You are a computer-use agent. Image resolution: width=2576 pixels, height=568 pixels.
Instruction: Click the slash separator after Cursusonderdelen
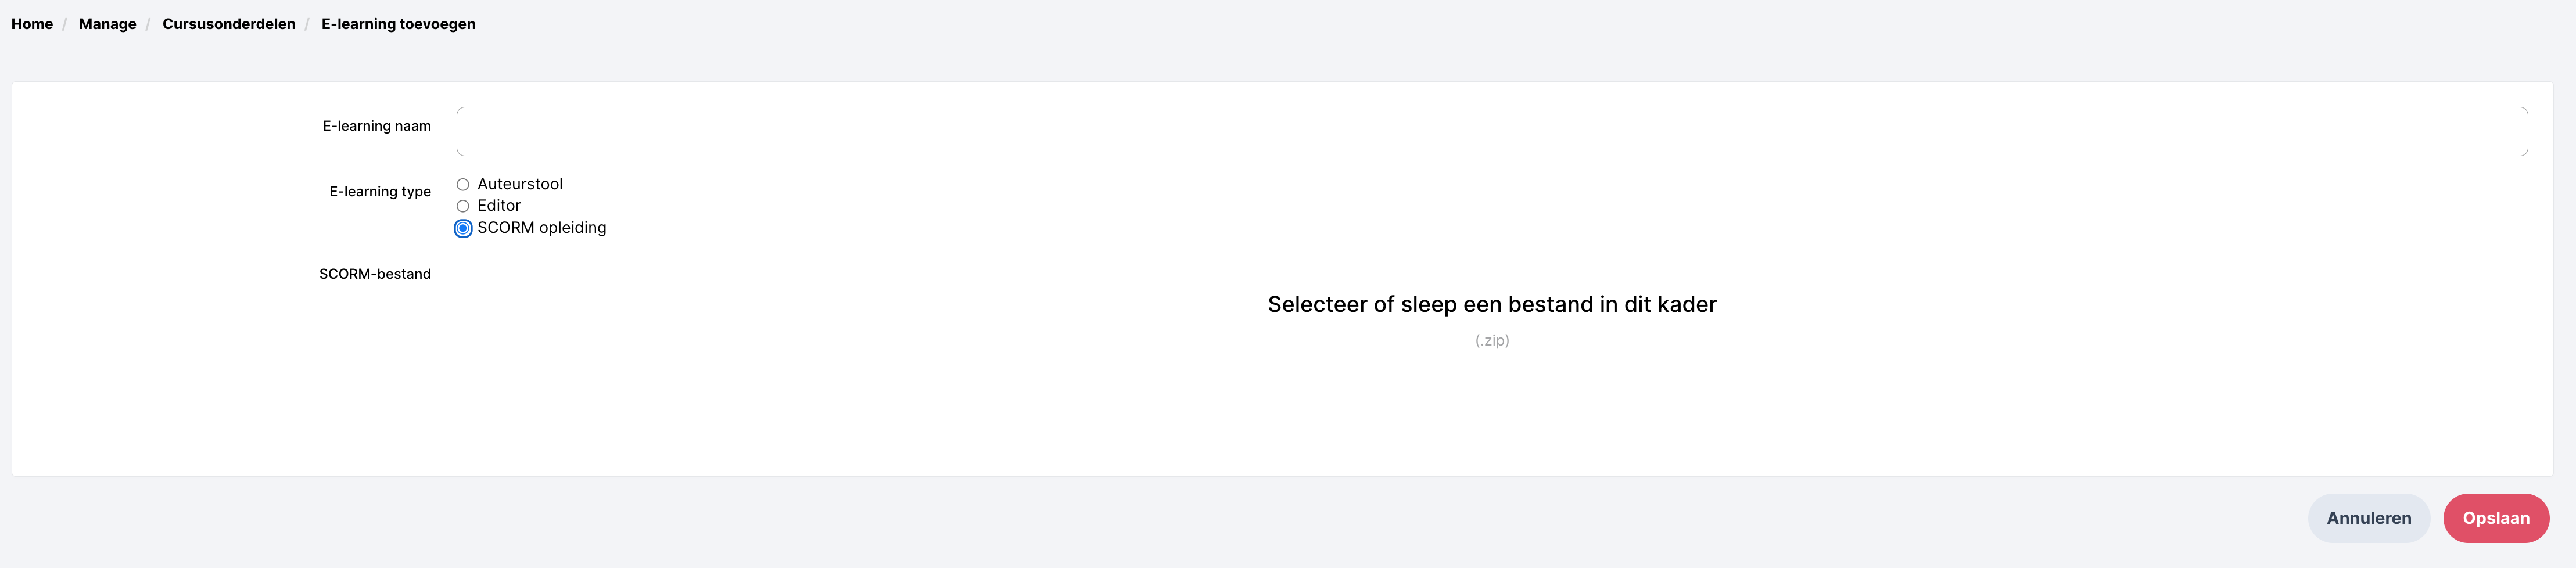coord(308,24)
